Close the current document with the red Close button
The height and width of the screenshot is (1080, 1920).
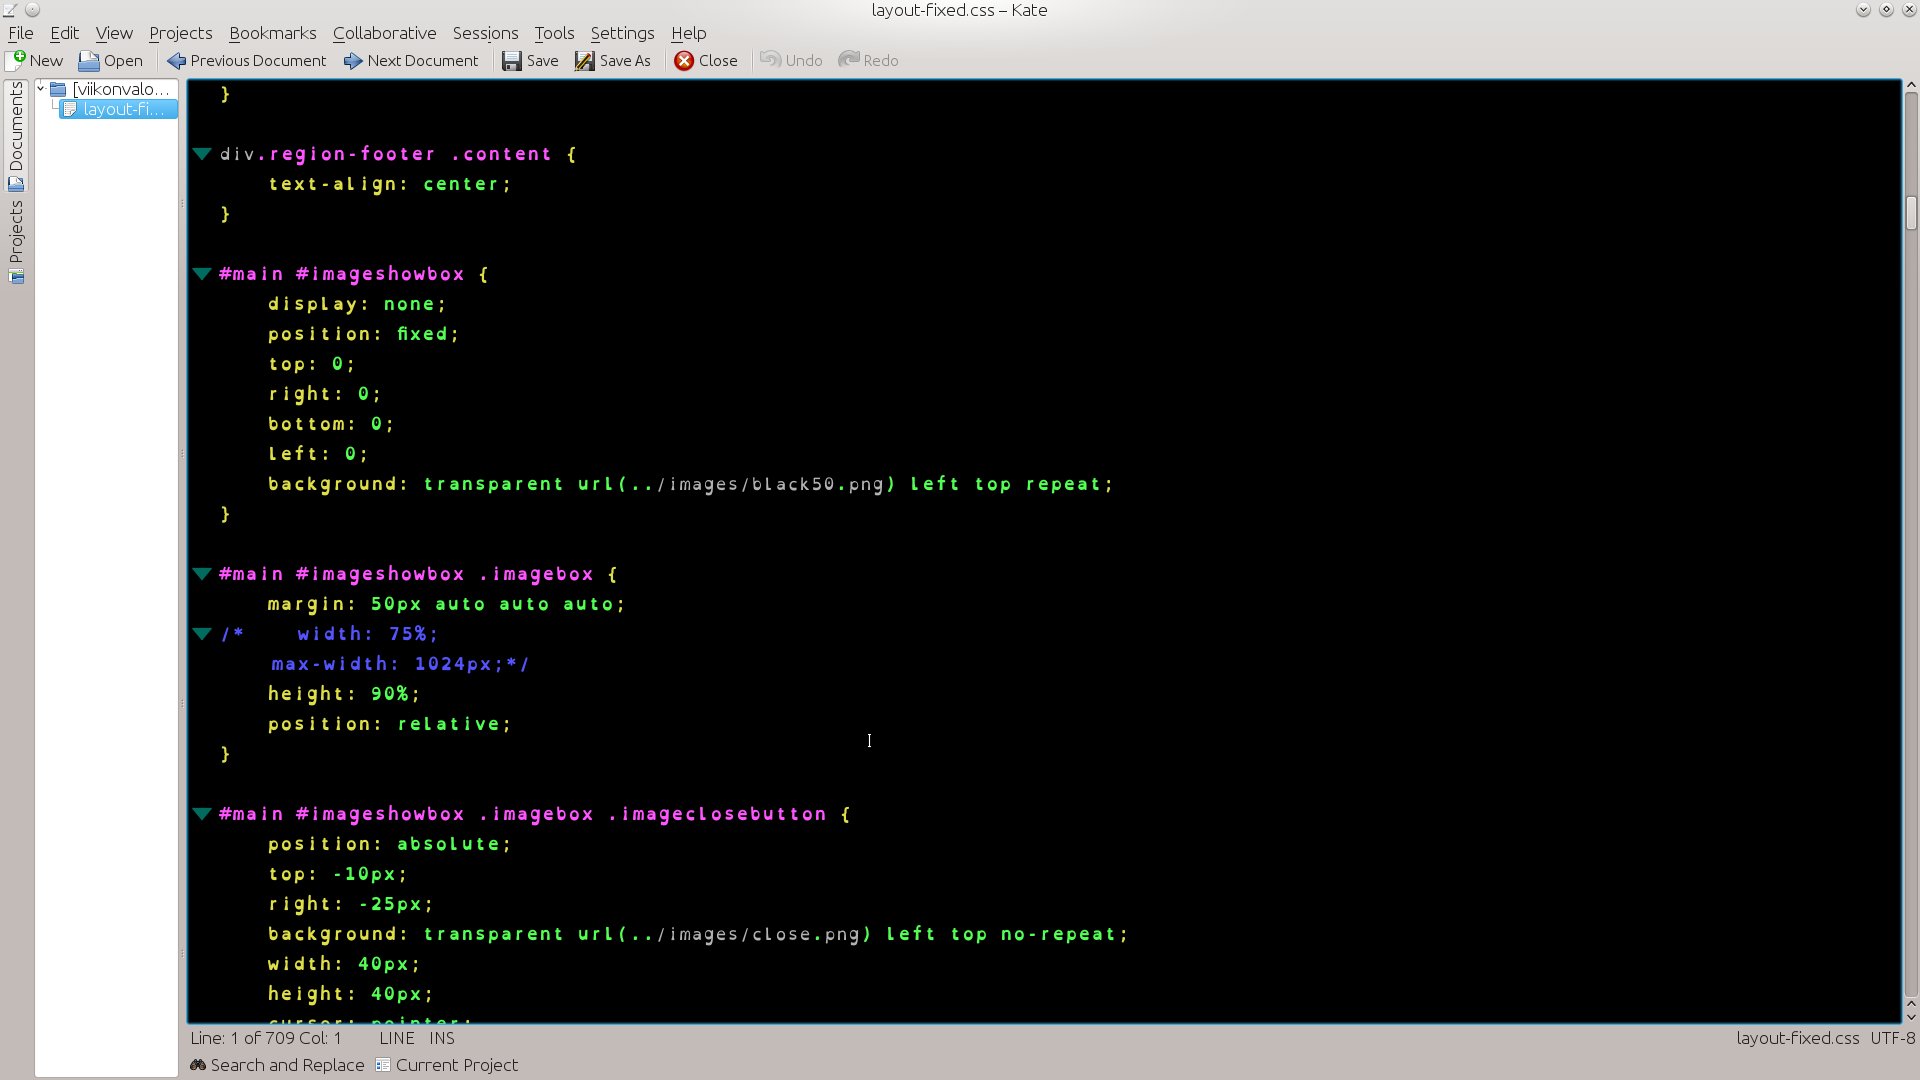pos(706,60)
